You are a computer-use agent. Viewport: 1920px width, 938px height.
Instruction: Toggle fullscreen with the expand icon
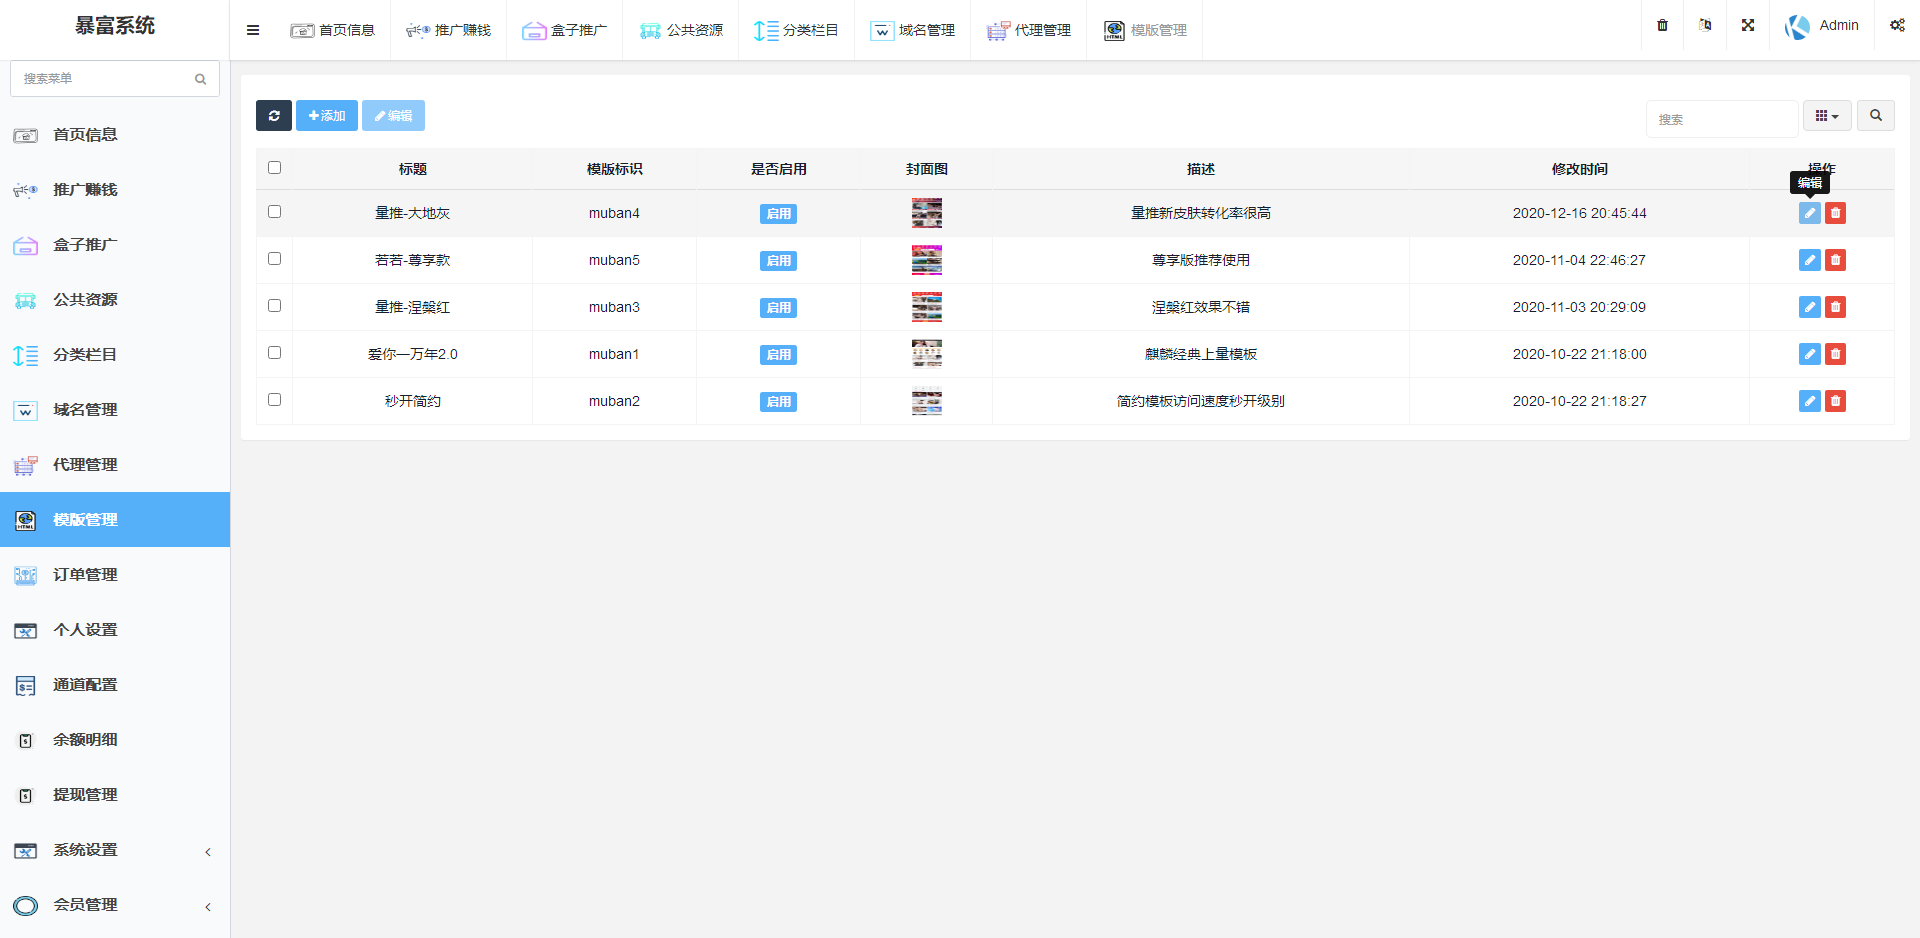[x=1747, y=25]
